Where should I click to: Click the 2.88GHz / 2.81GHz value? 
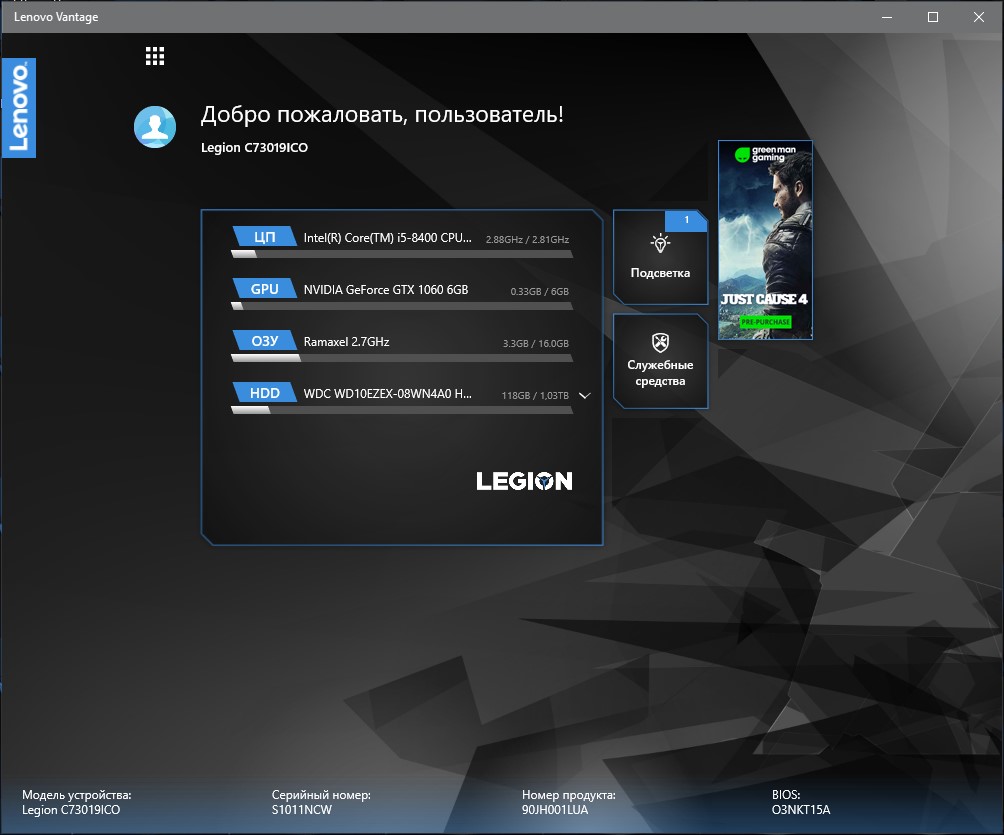pos(527,239)
